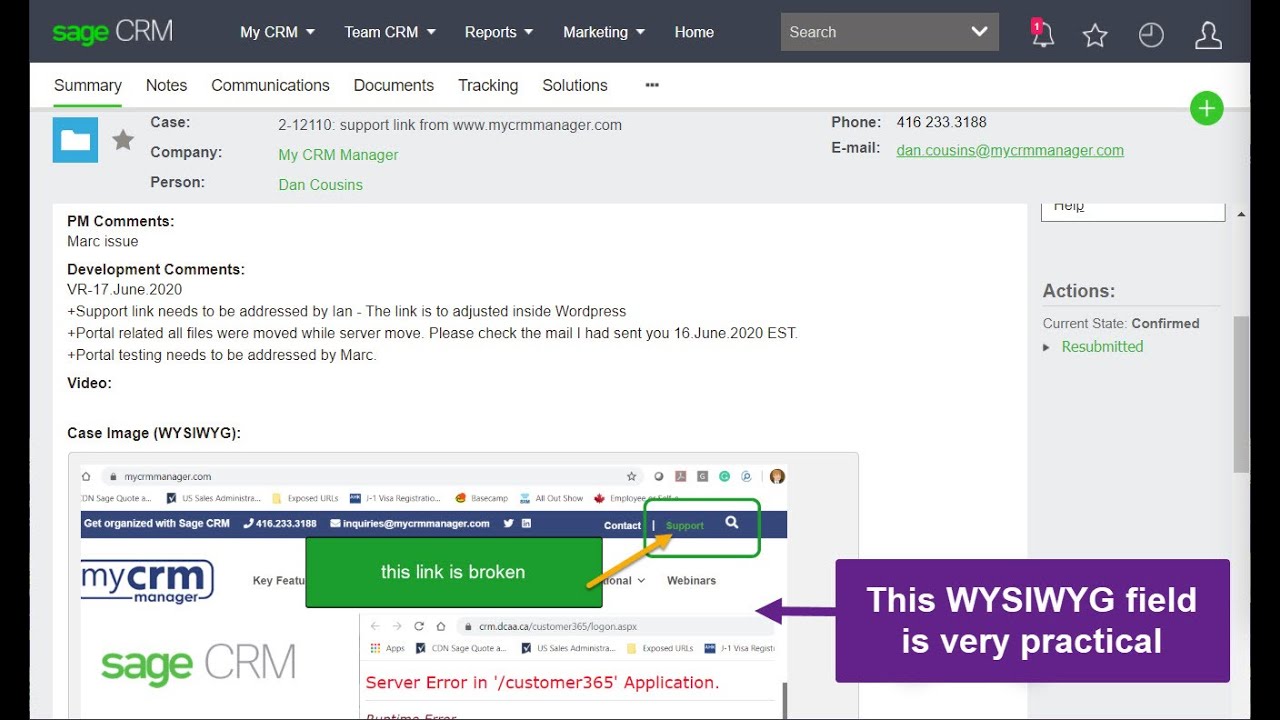Click the green plus new button

coord(1207,108)
